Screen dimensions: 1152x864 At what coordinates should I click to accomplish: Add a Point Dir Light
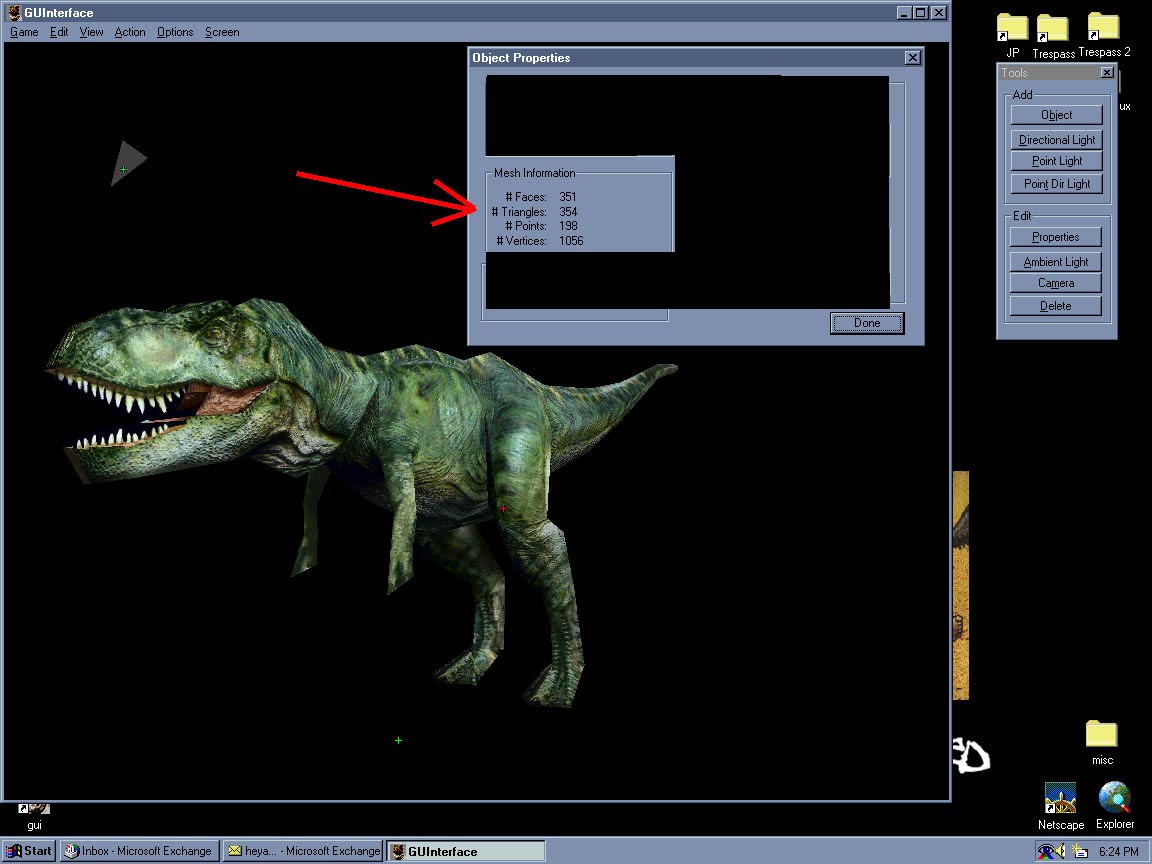tap(1056, 184)
